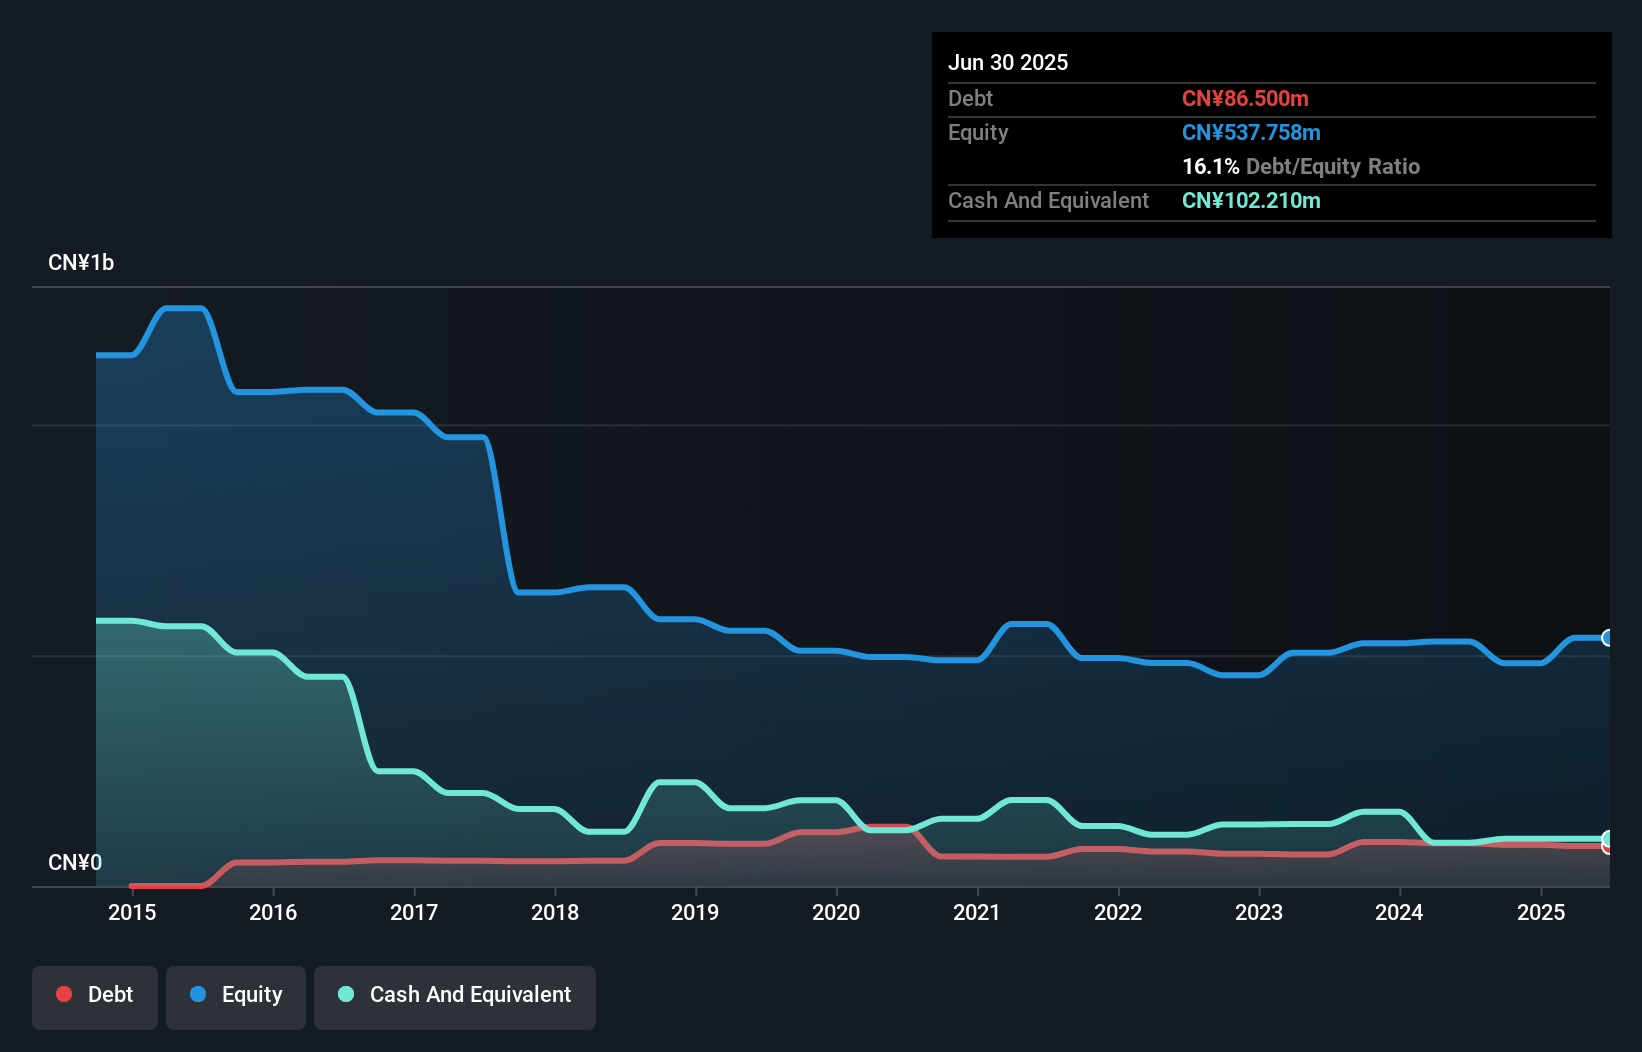The width and height of the screenshot is (1642, 1052).
Task: Toggle the Cash And Equivalent series visibility
Action: [x=455, y=996]
